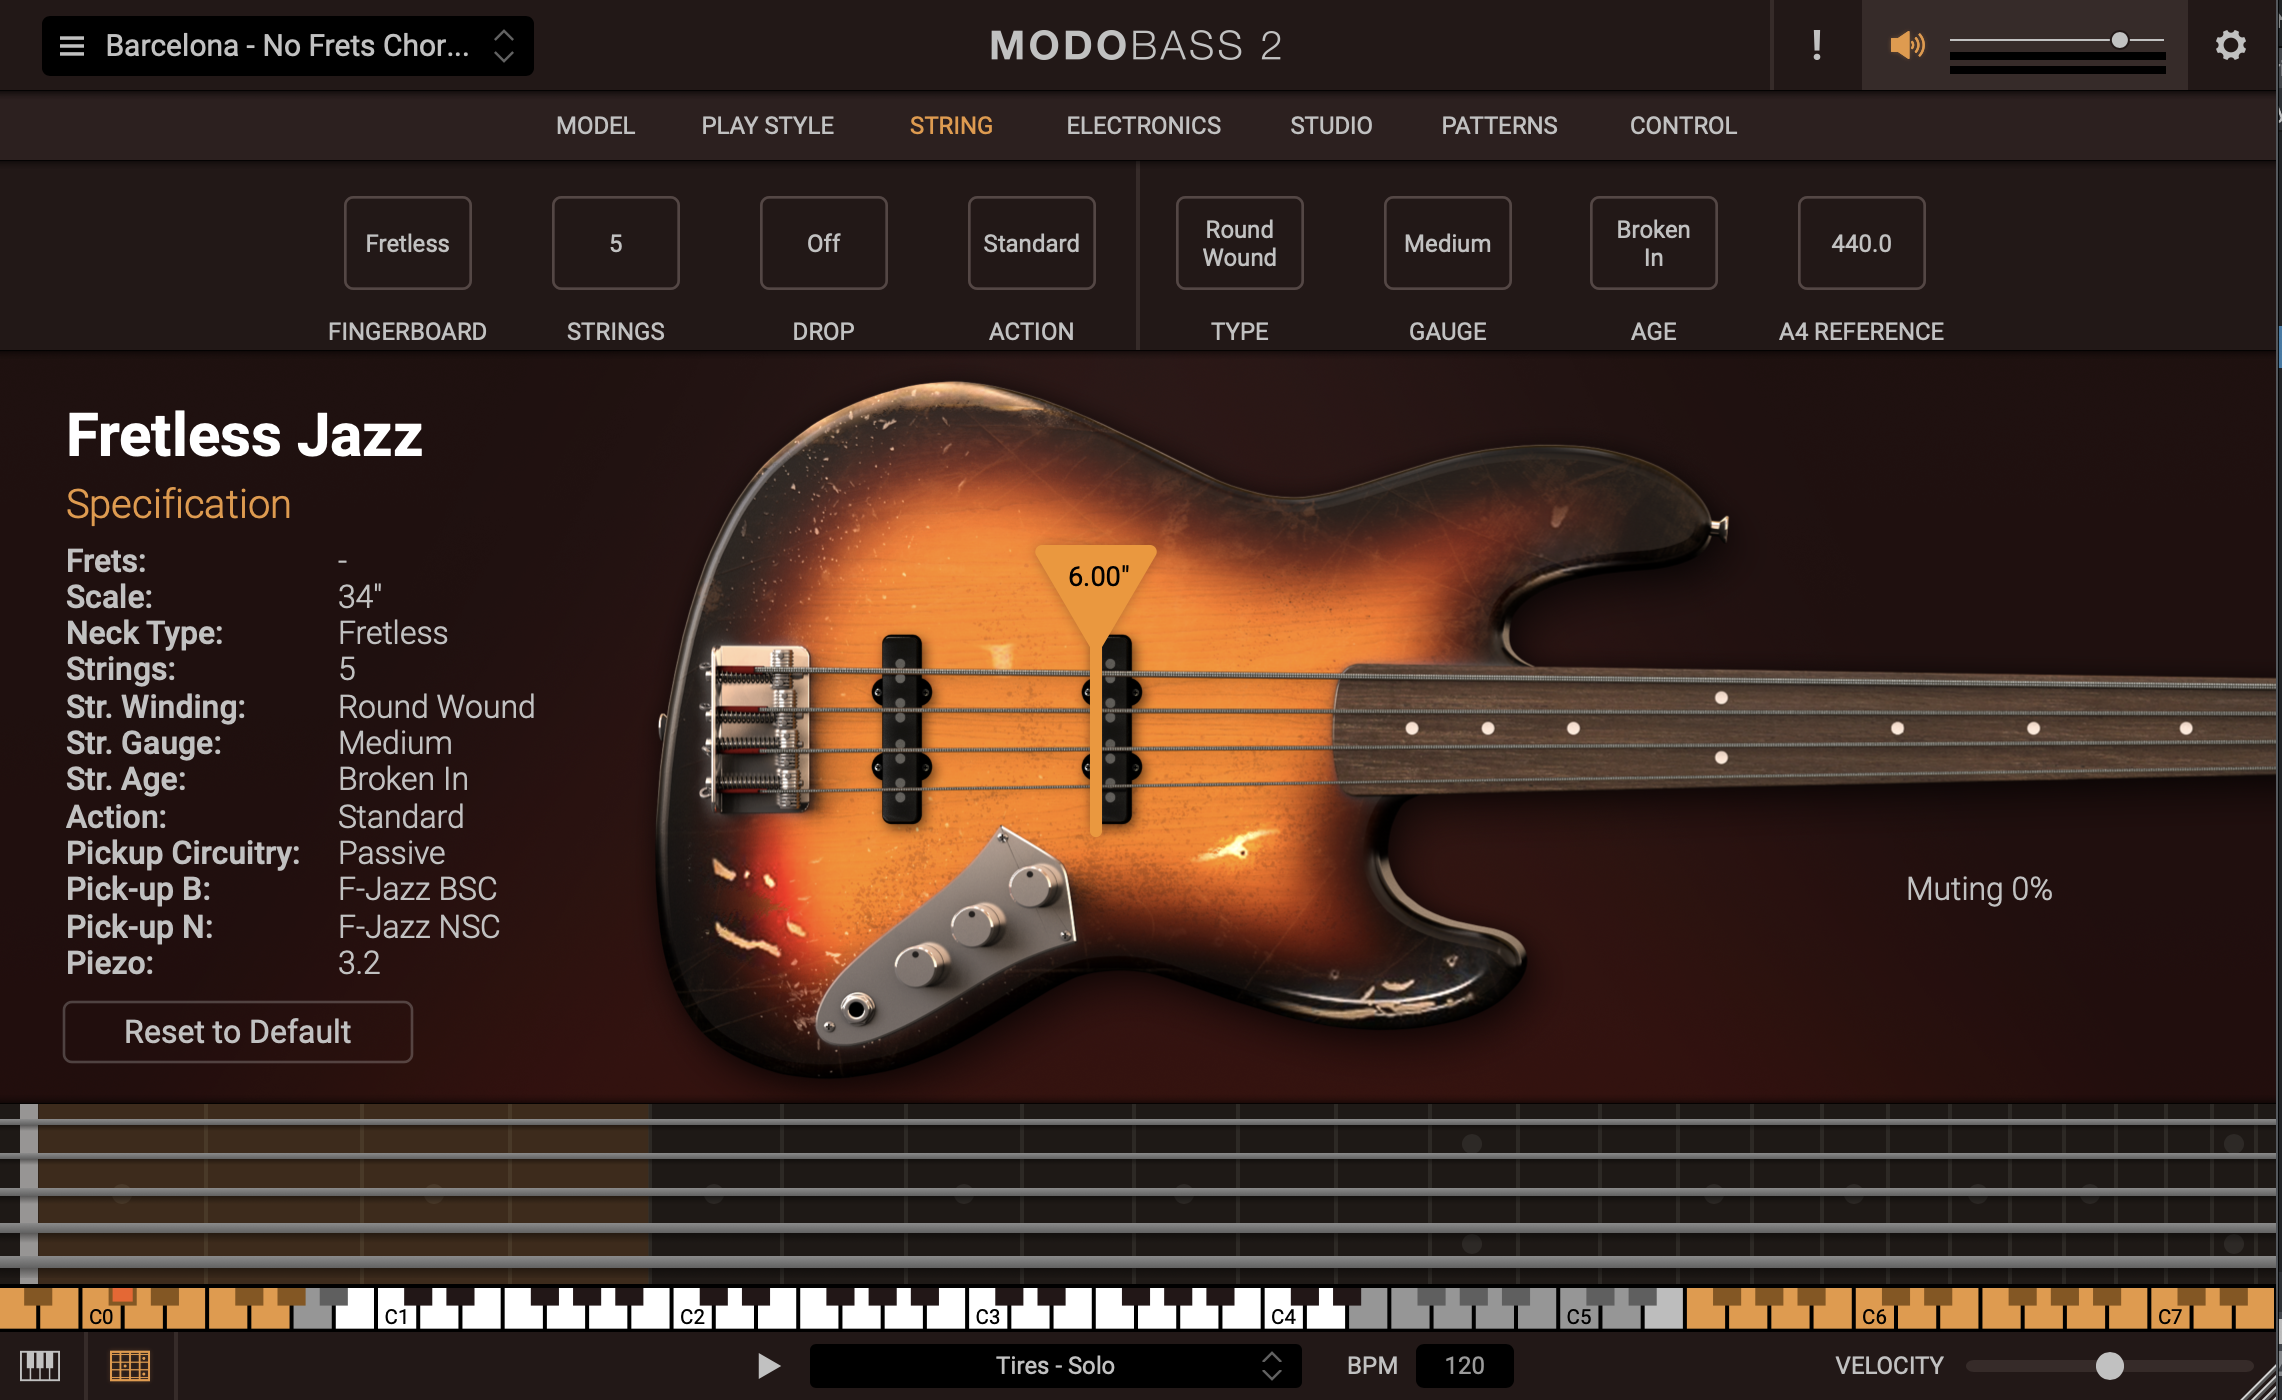Screen dimensions: 2282x1400
Task: Click Reset to Default
Action: (x=237, y=1031)
